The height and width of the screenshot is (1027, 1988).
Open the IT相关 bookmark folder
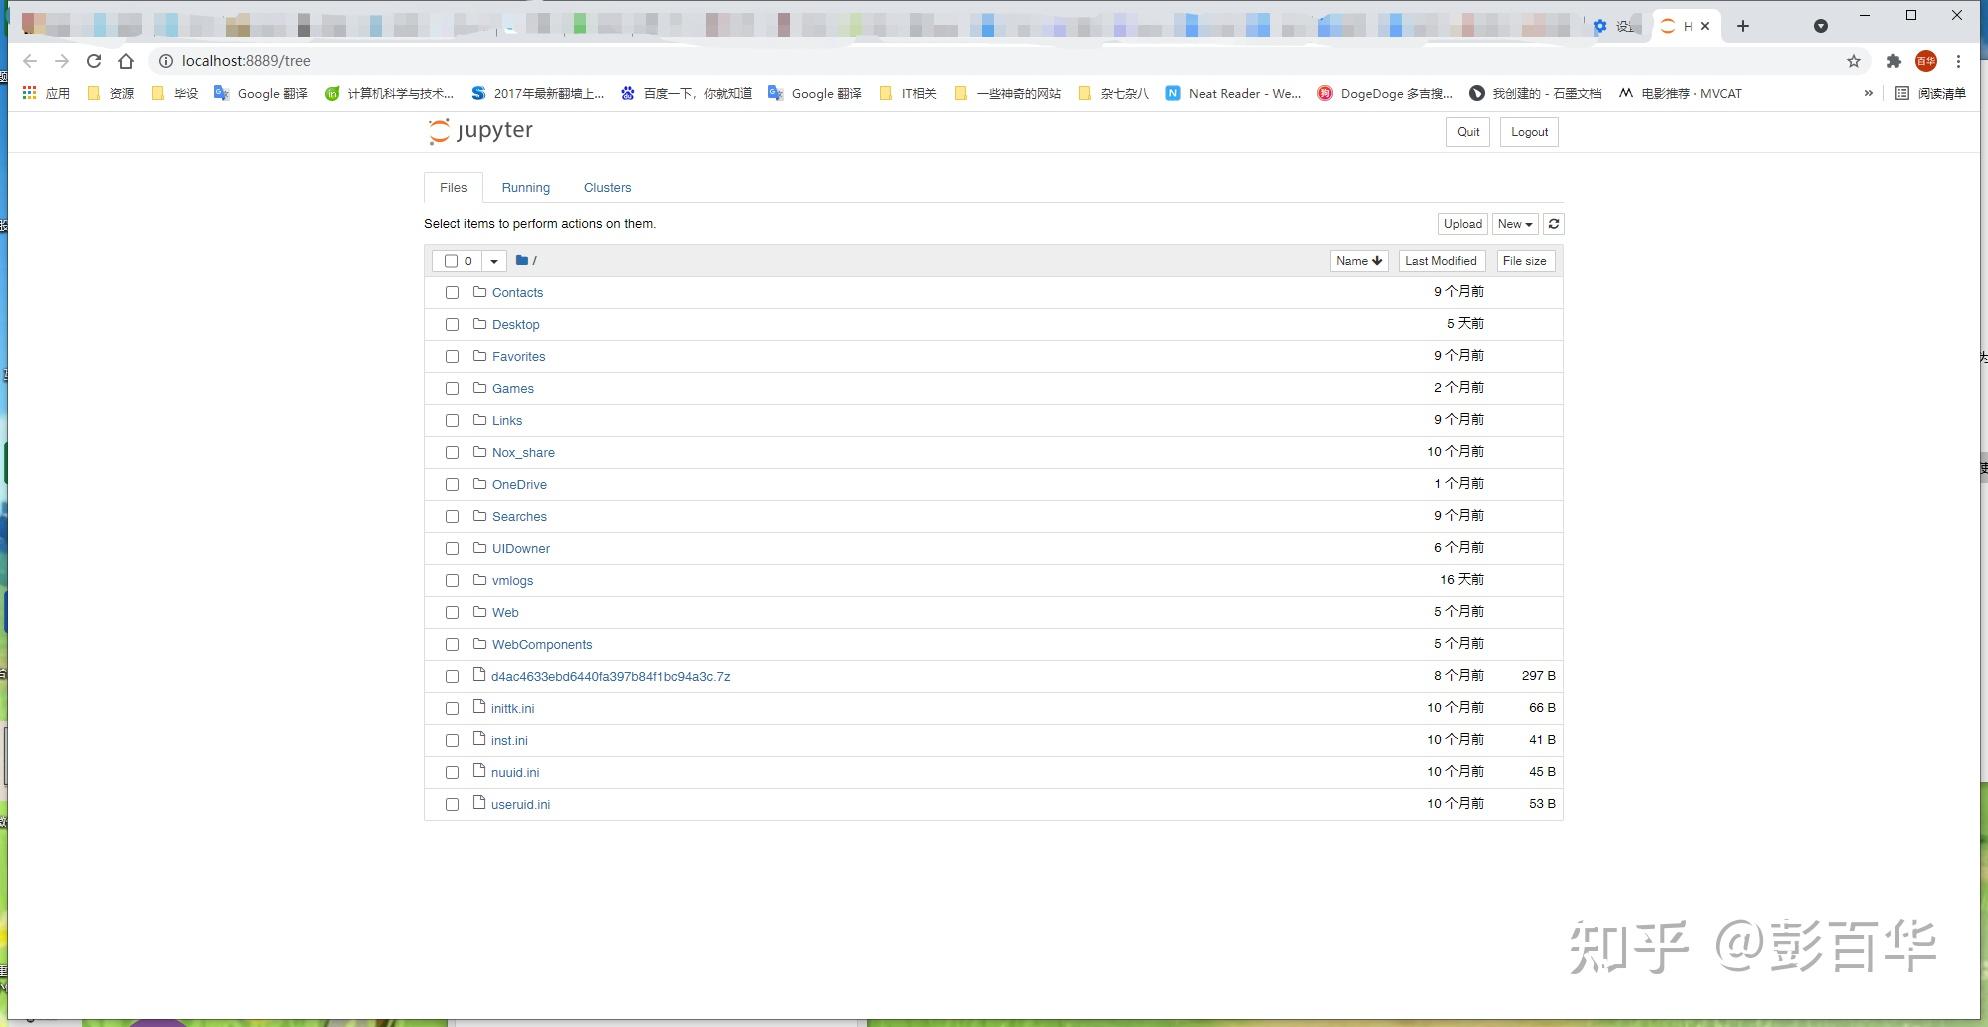click(x=908, y=93)
